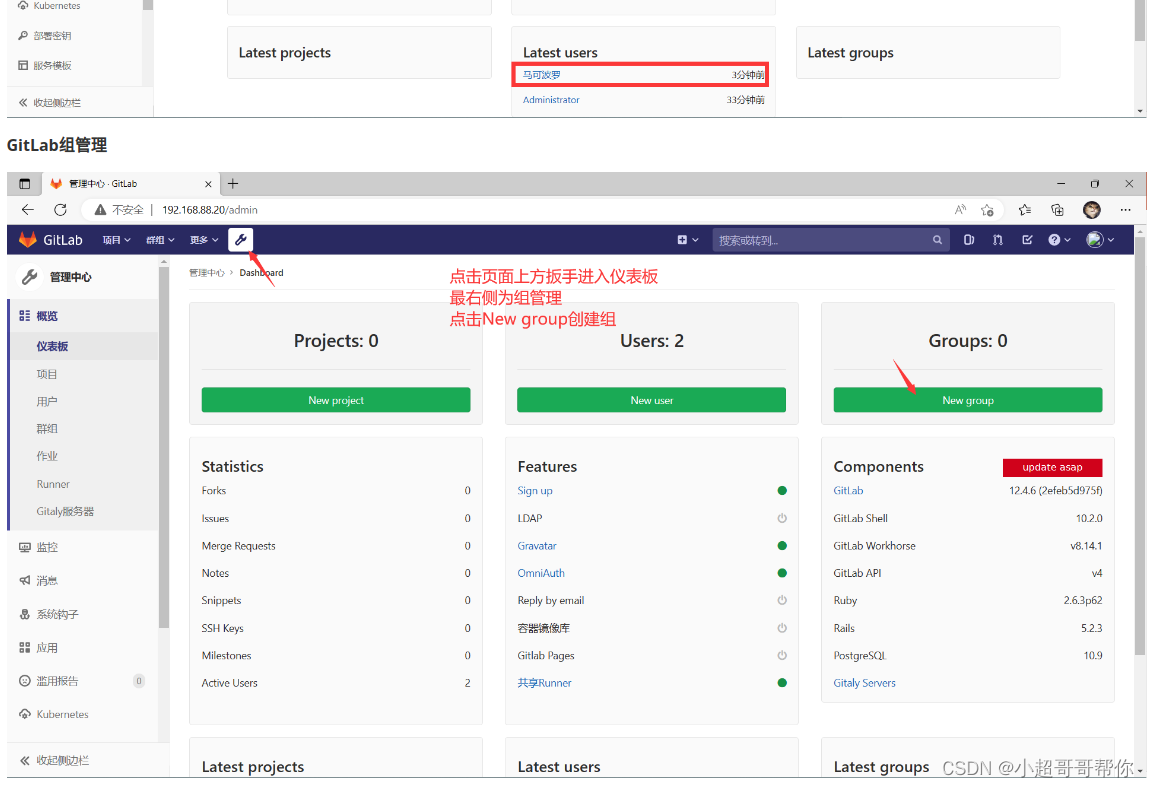This screenshot has width=1149, height=787.
Task: Click the todos checkmark icon in the navbar
Action: [1027, 239]
